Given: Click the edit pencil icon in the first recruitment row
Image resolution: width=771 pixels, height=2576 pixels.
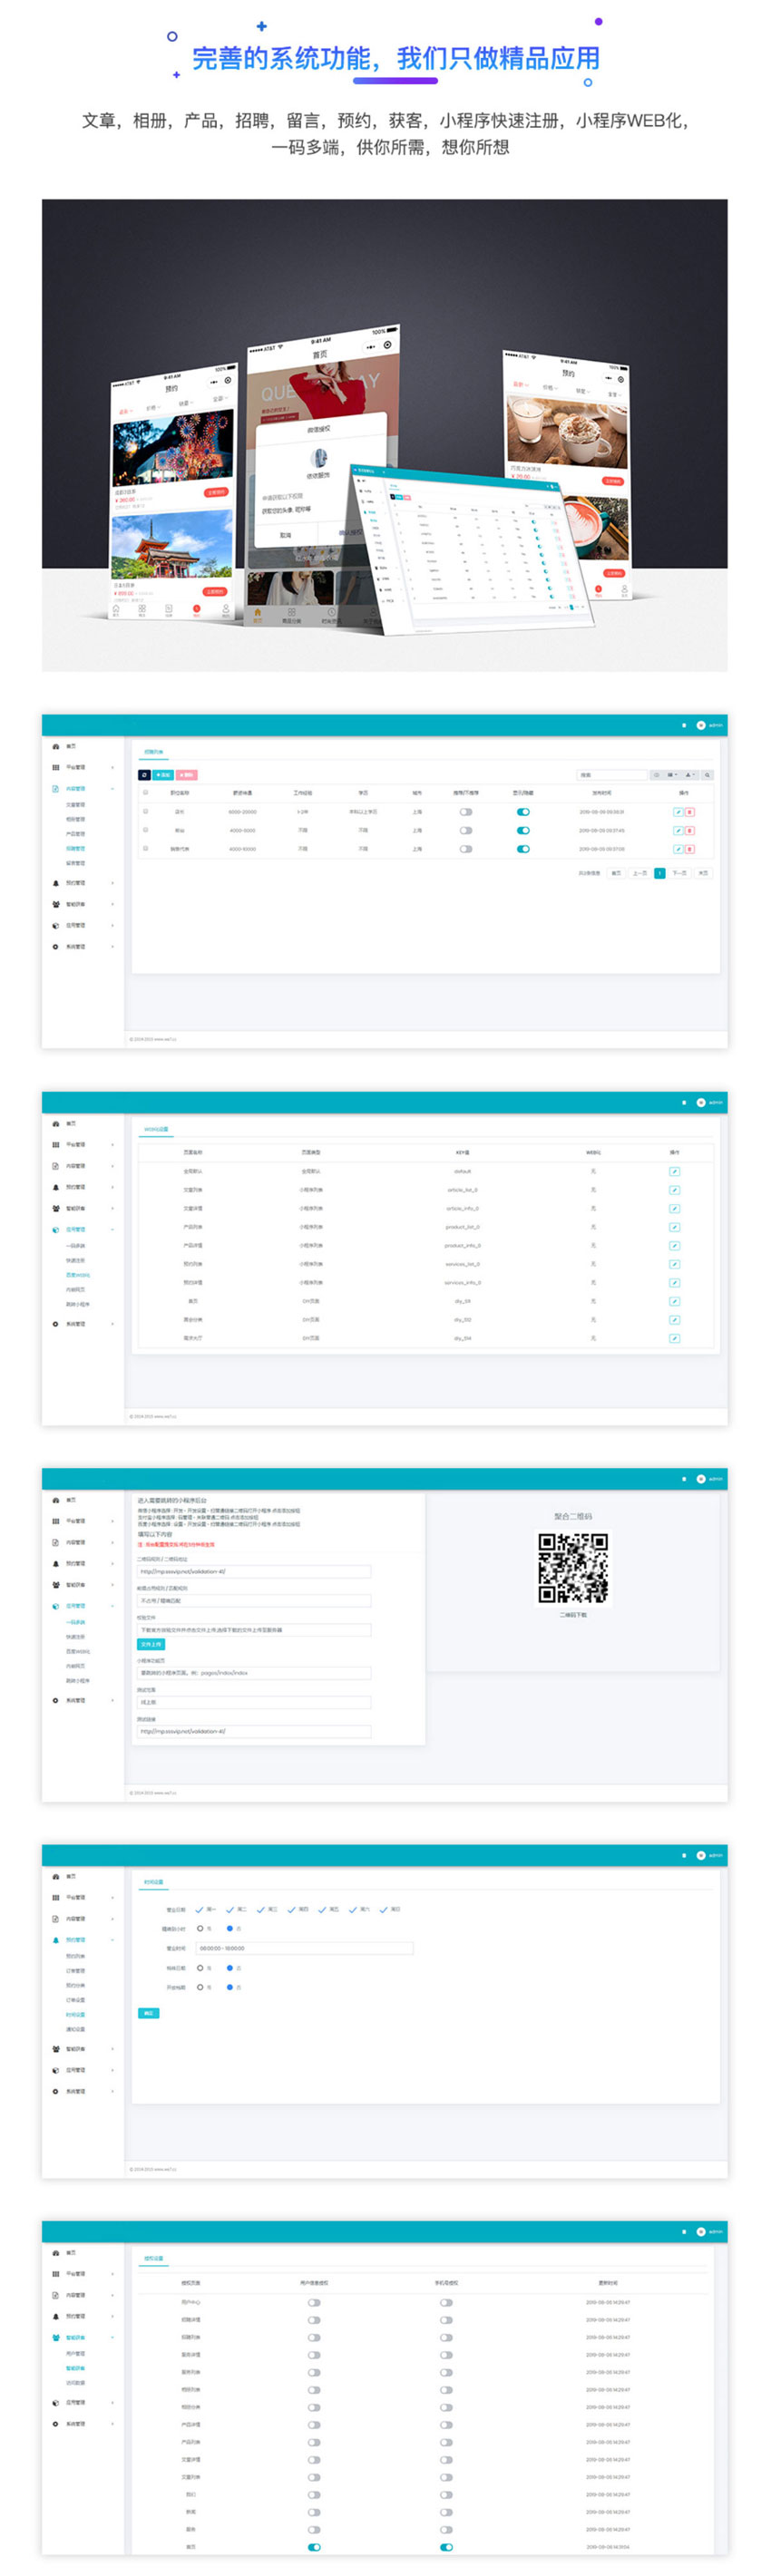Looking at the screenshot, I should point(678,812).
